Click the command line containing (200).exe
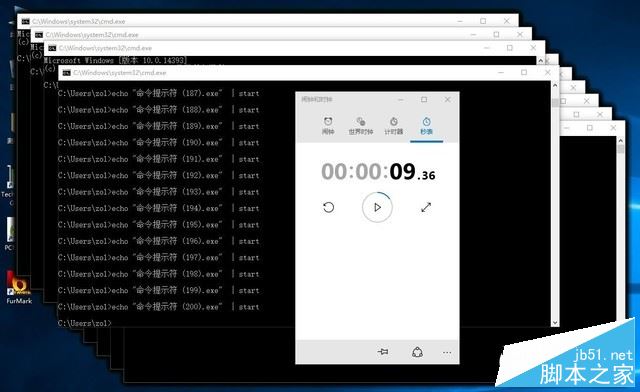The width and height of the screenshot is (640, 392). (x=158, y=307)
